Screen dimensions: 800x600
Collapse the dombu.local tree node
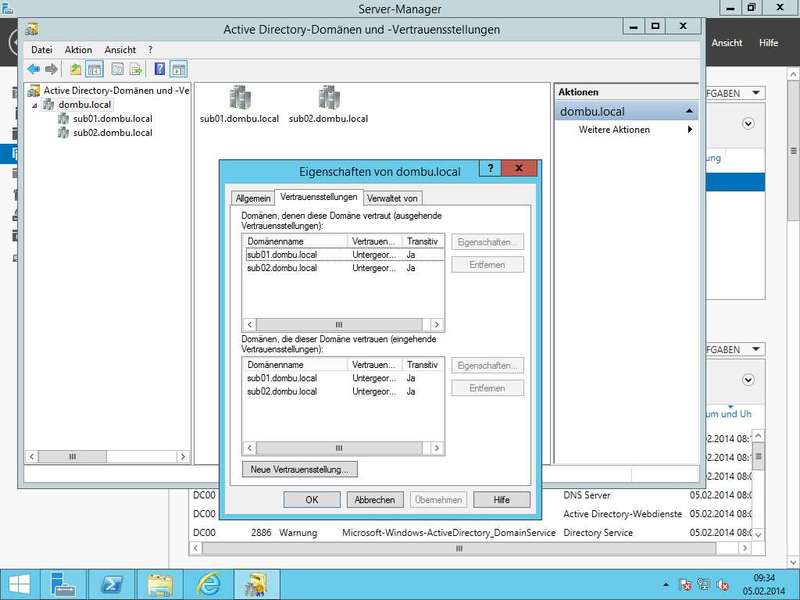(34, 105)
